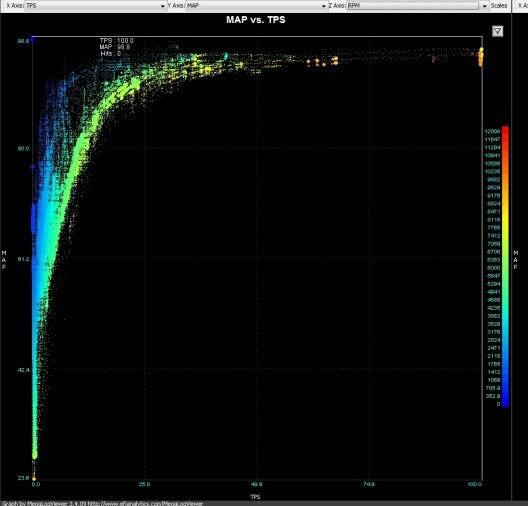Image resolution: width=528 pixels, height=506 pixels.
Task: Click the 'Hits : 0' cursor readout
Action: (x=110, y=53)
